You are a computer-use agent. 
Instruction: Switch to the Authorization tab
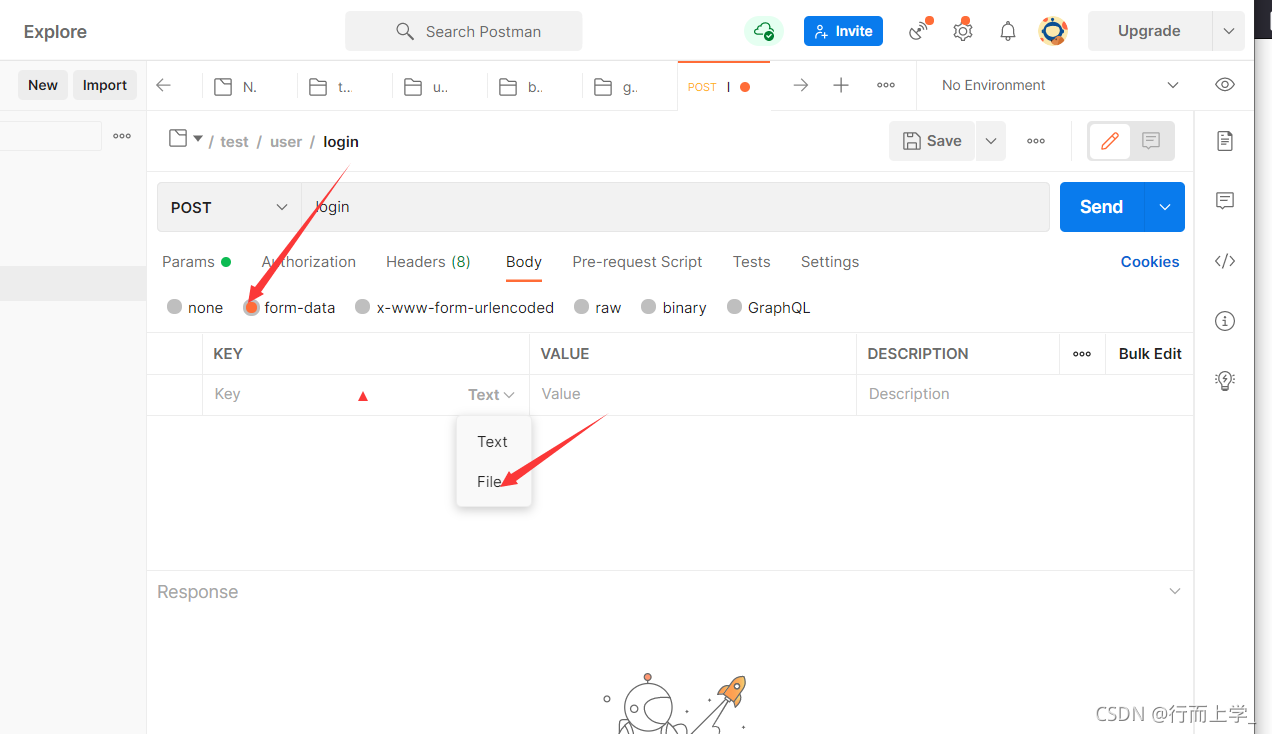[x=308, y=262]
